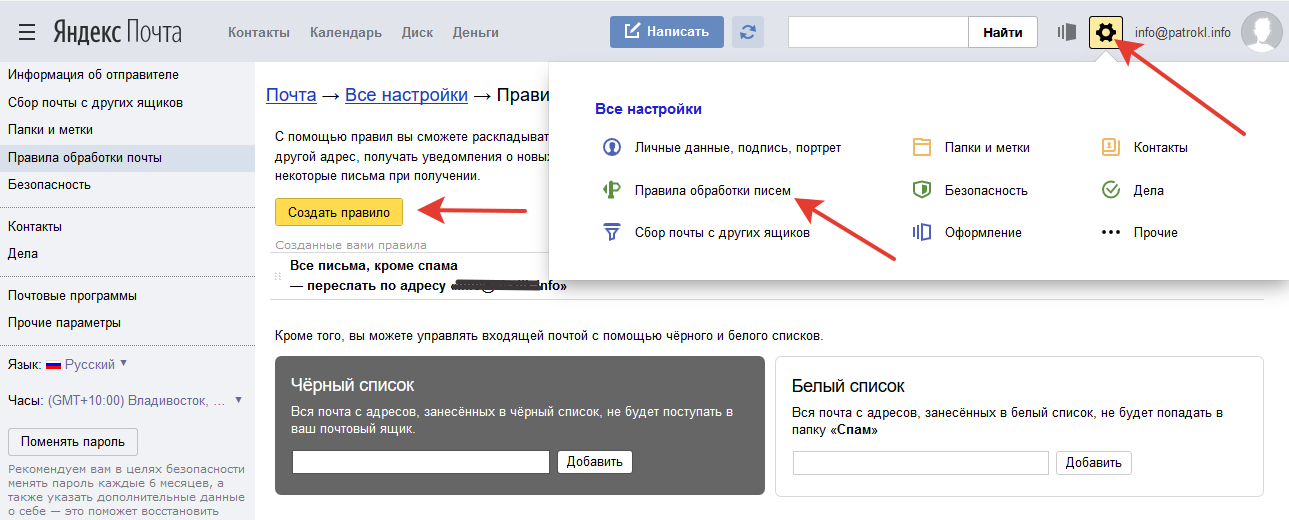Click the Поменять пароль button
The width and height of the screenshot is (1289, 520).
point(73,442)
